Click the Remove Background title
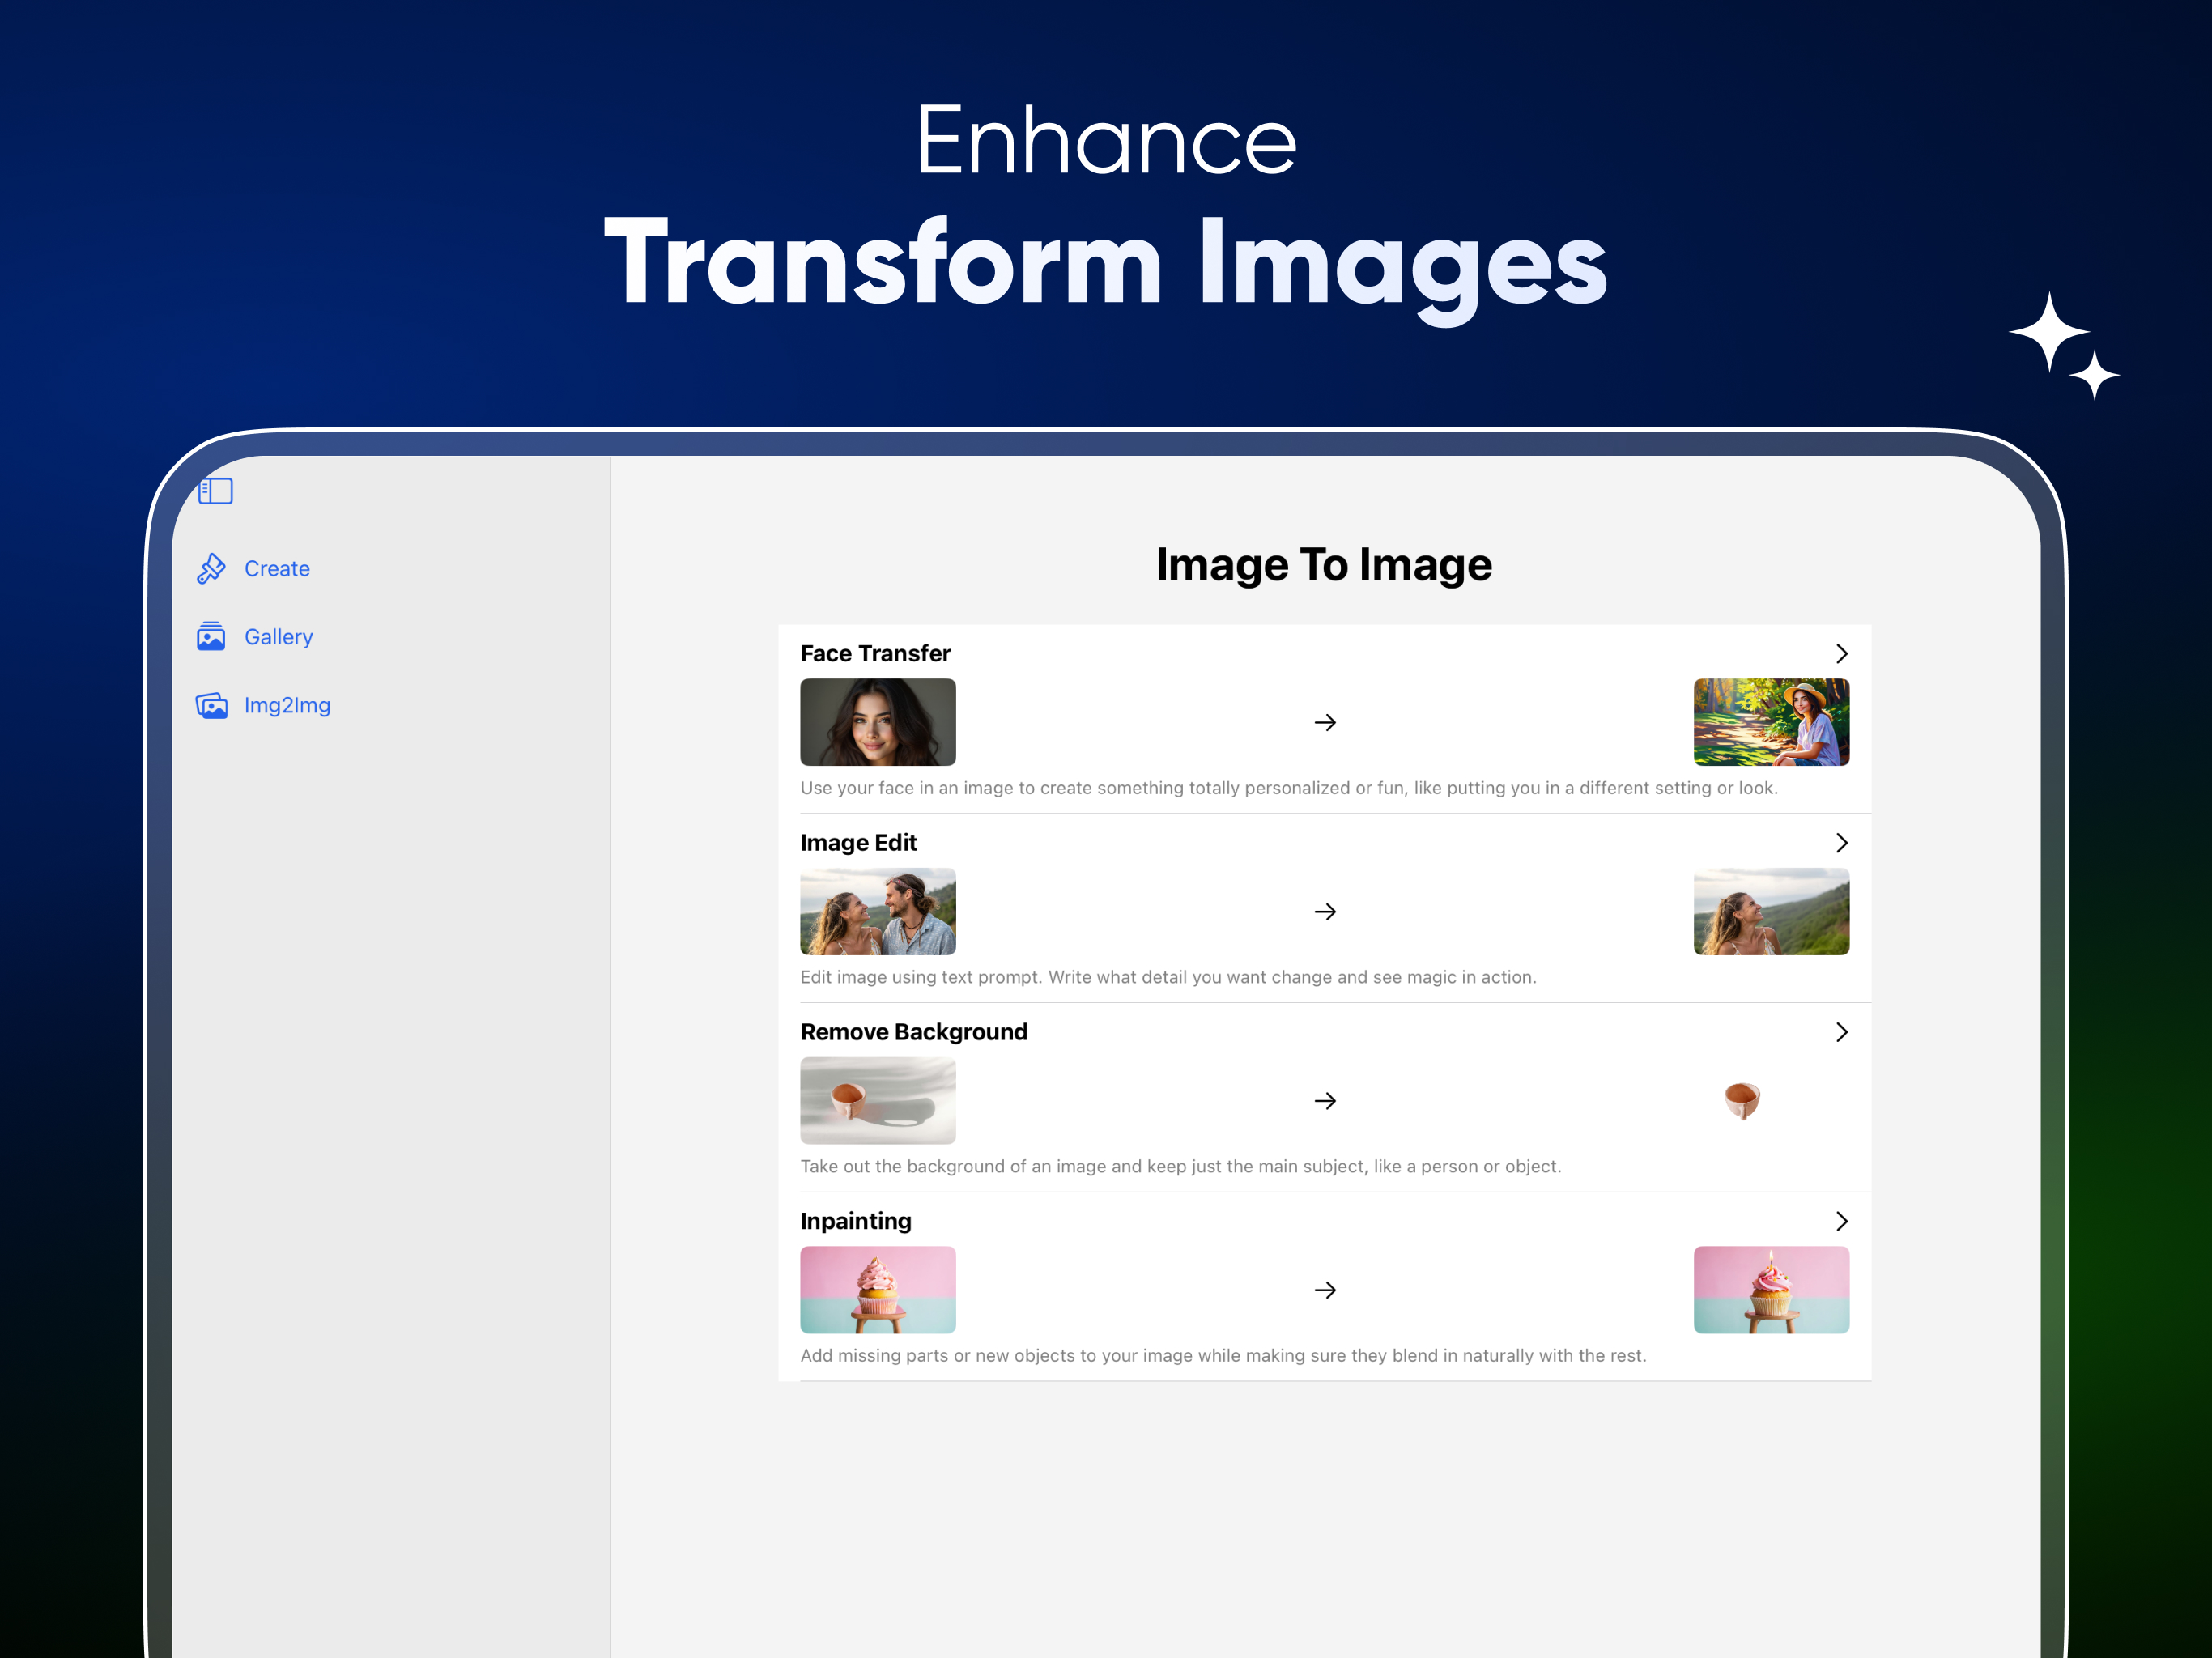Image resolution: width=2212 pixels, height=1658 pixels. click(913, 1031)
